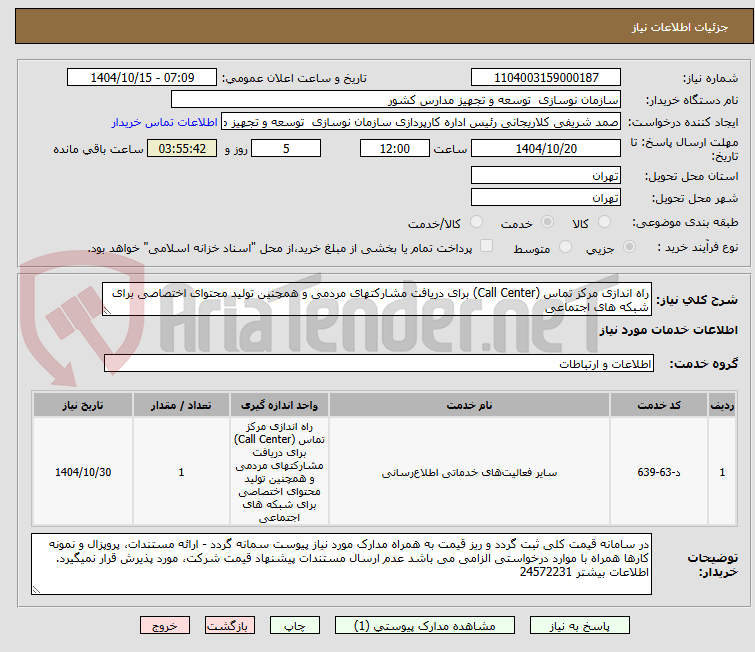
Task: Select the متوسط purchase type radio
Action: coord(565,247)
